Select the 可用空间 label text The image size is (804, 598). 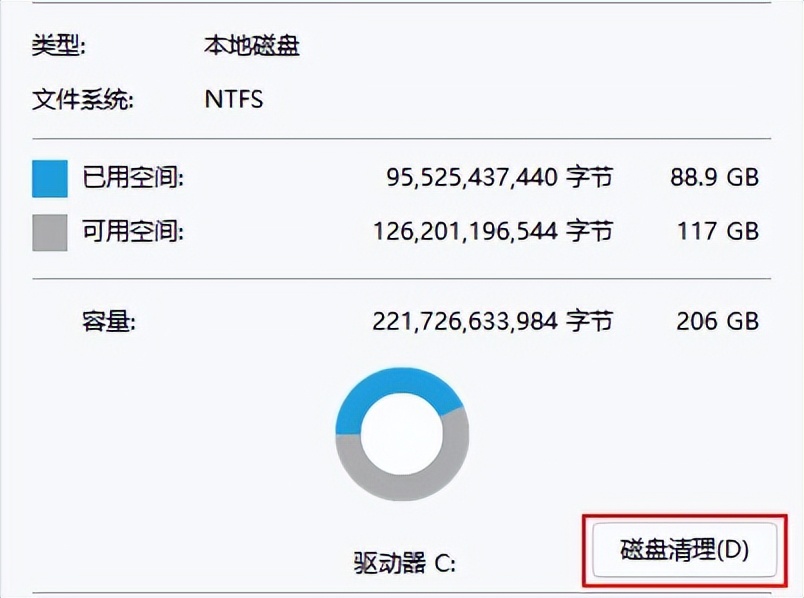pyautogui.click(x=133, y=232)
